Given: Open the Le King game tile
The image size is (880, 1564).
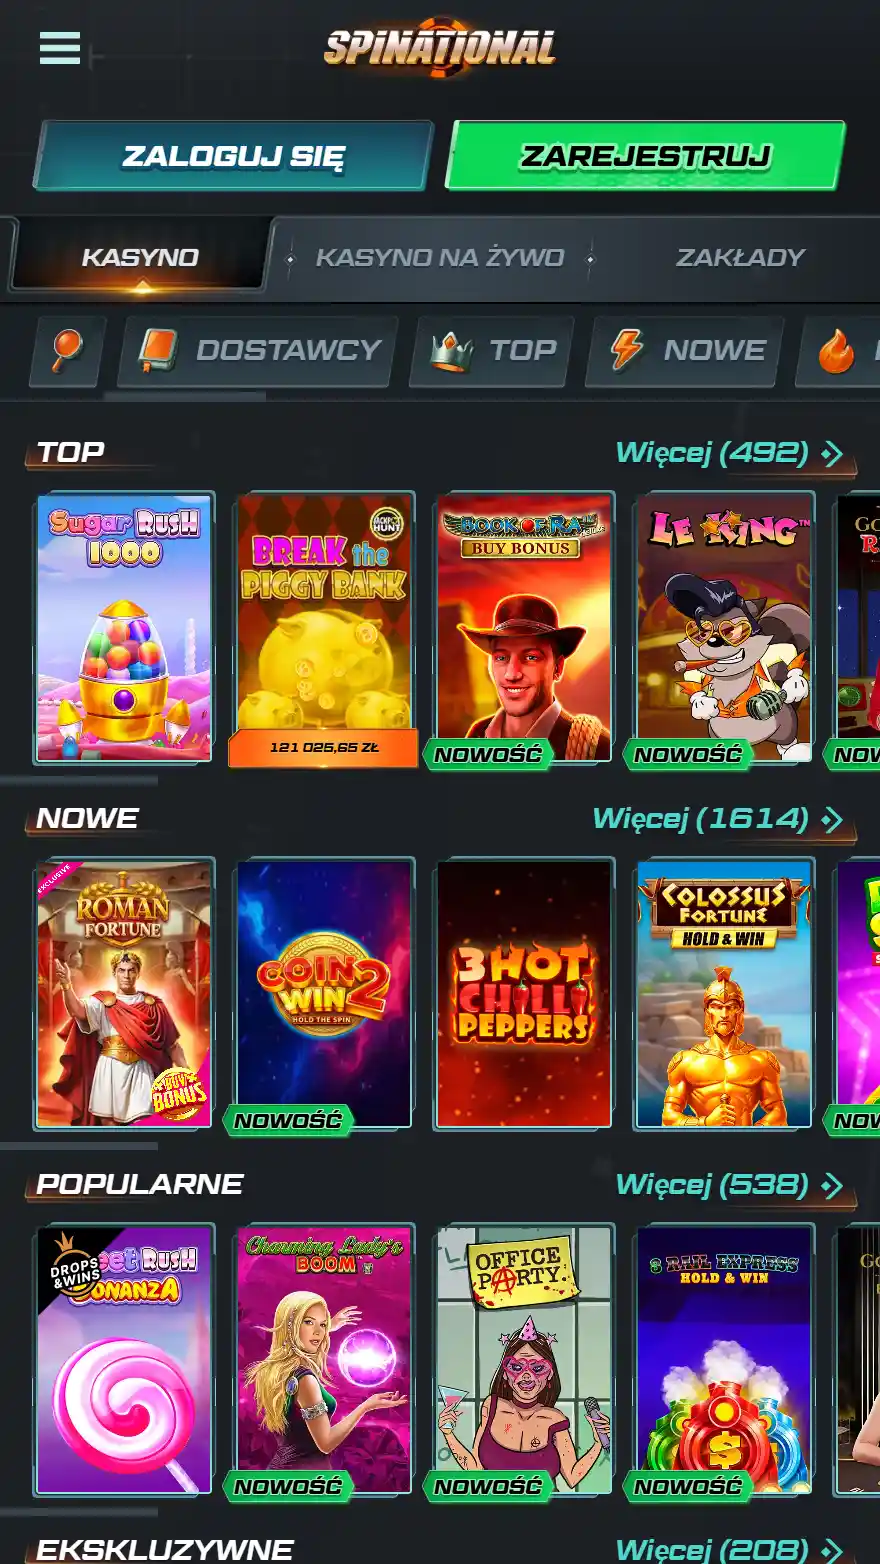Looking at the screenshot, I should pos(724,628).
